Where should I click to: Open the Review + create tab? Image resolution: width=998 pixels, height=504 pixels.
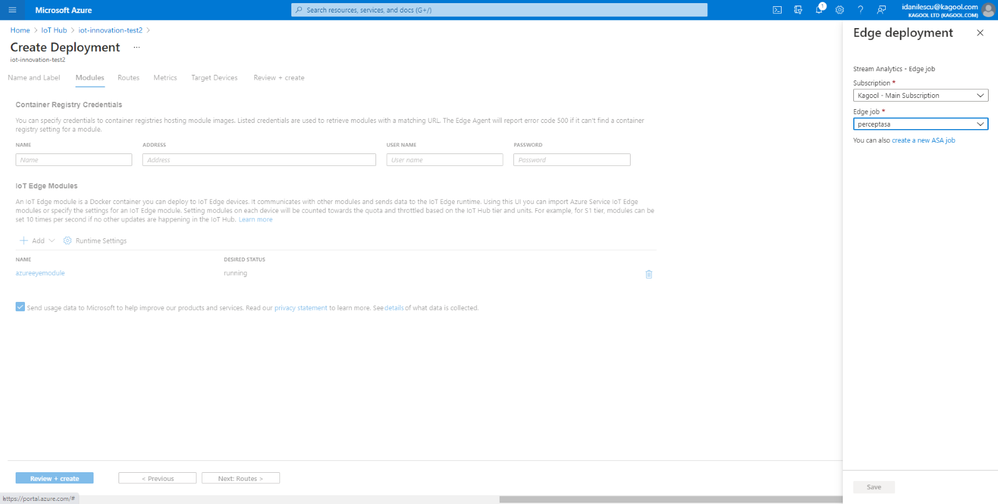point(279,78)
